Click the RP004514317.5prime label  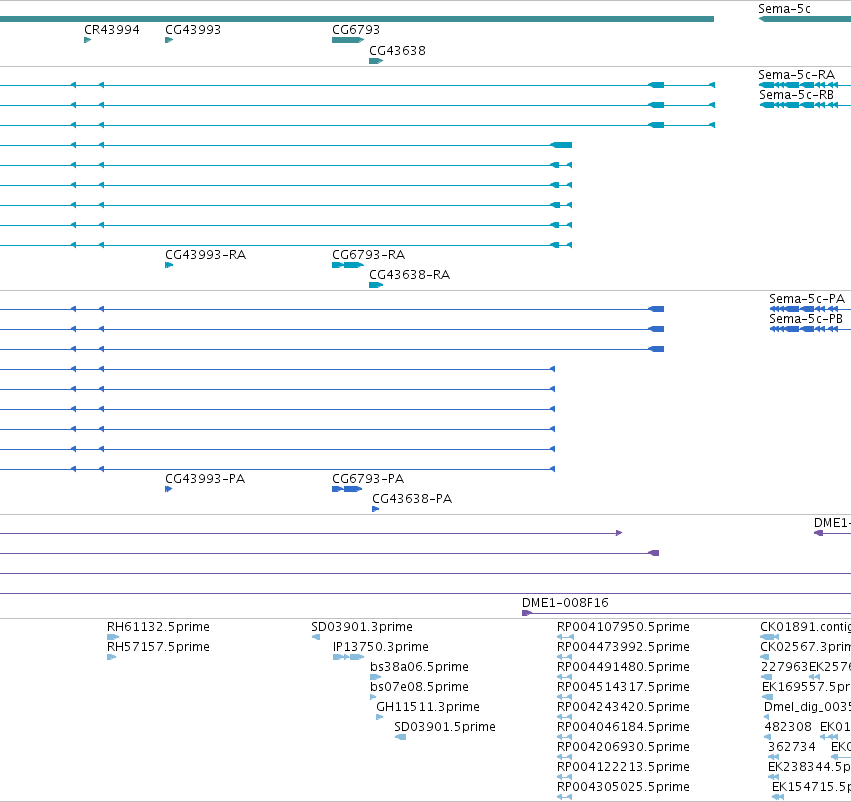coord(623,687)
